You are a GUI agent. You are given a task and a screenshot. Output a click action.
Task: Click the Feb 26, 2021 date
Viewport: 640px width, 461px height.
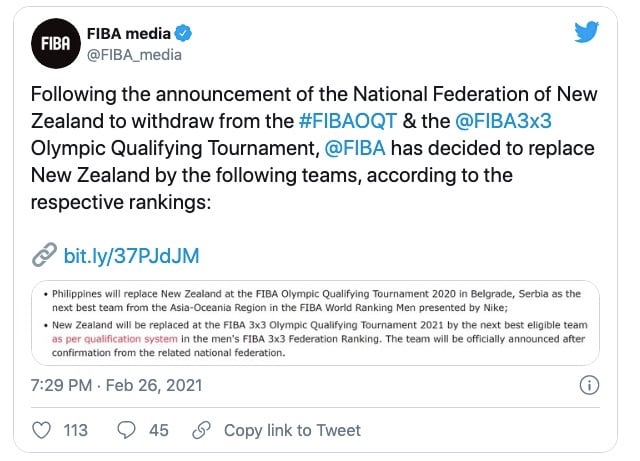(x=154, y=385)
